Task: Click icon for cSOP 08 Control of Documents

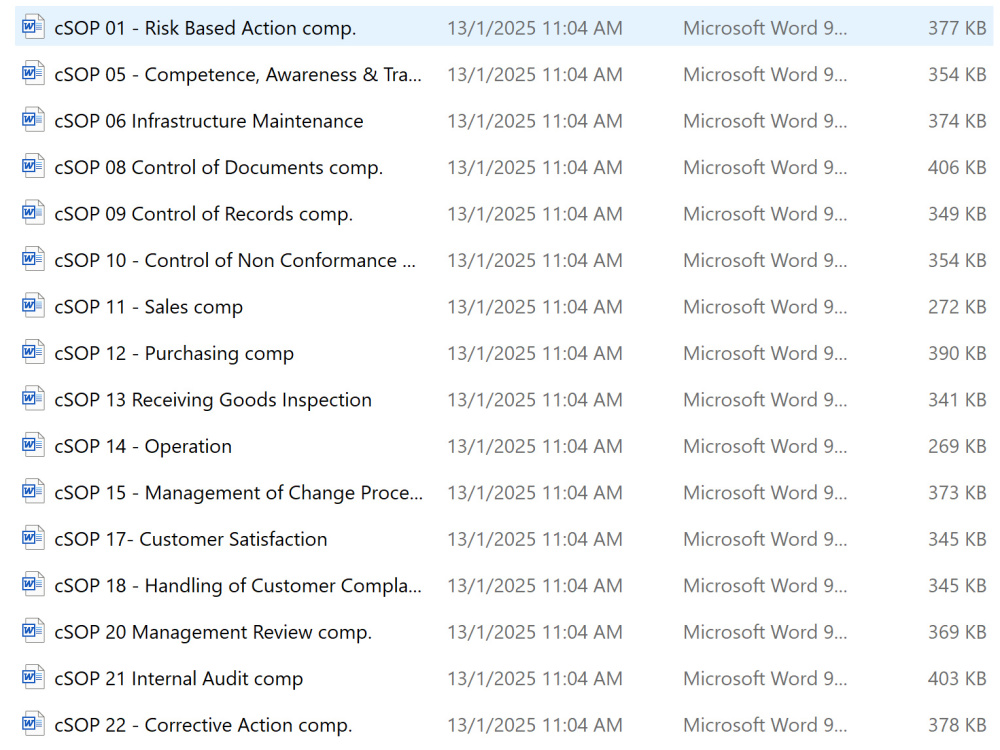Action: click(x=33, y=166)
